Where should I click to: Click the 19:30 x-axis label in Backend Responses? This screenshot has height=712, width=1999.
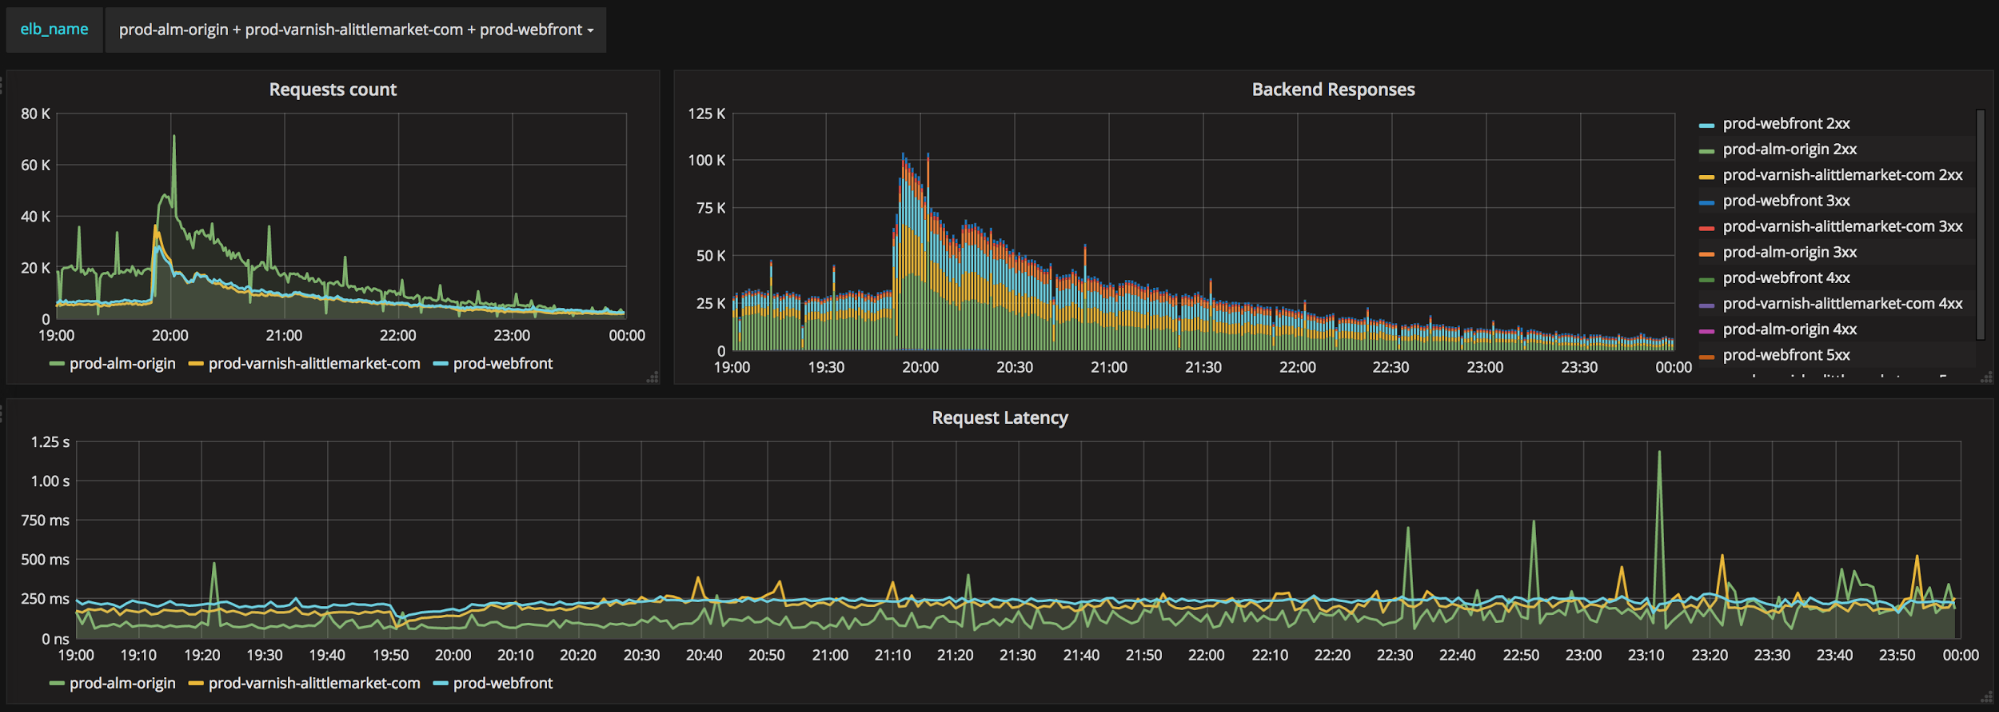[826, 367]
